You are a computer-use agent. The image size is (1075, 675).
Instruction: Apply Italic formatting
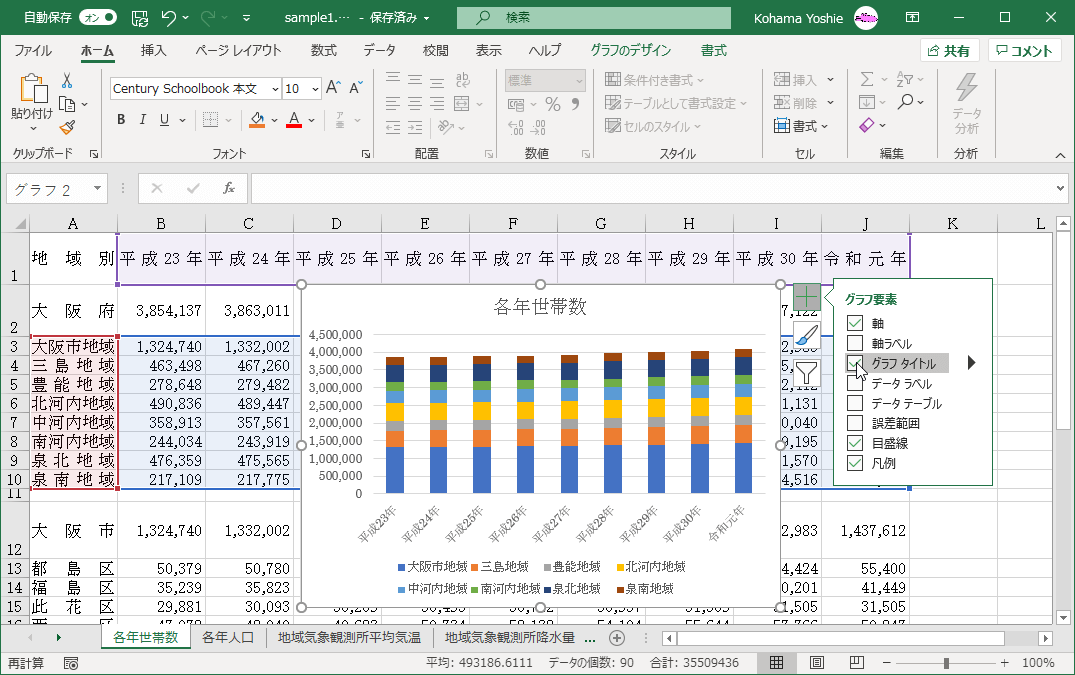pos(144,120)
